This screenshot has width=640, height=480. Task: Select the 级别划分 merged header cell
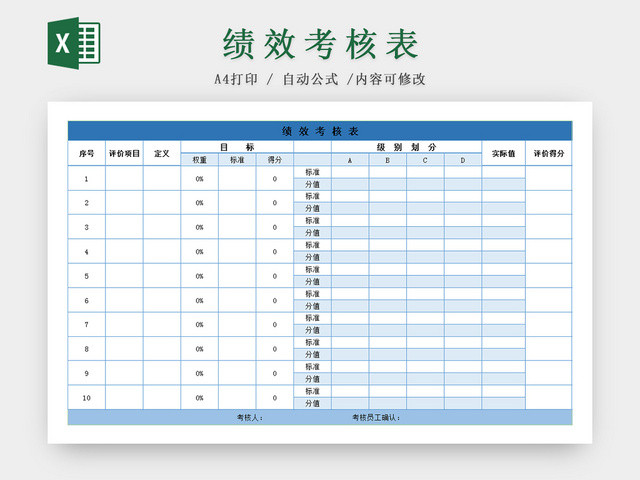(x=407, y=147)
